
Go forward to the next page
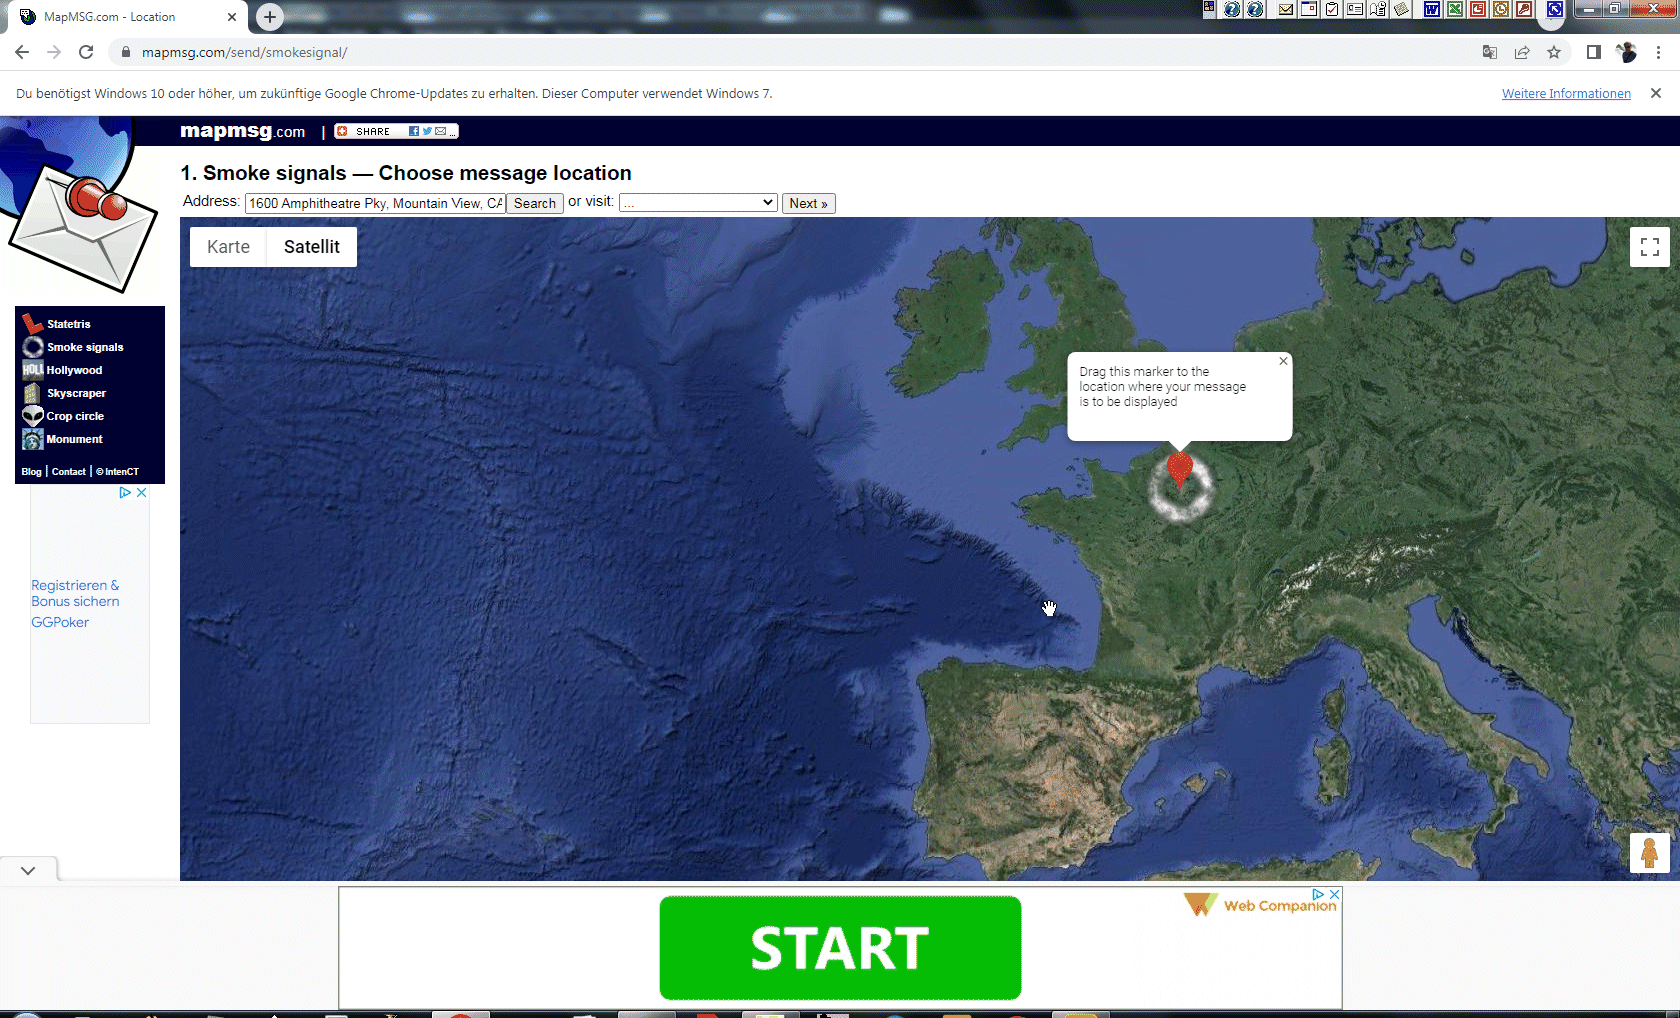tap(54, 52)
